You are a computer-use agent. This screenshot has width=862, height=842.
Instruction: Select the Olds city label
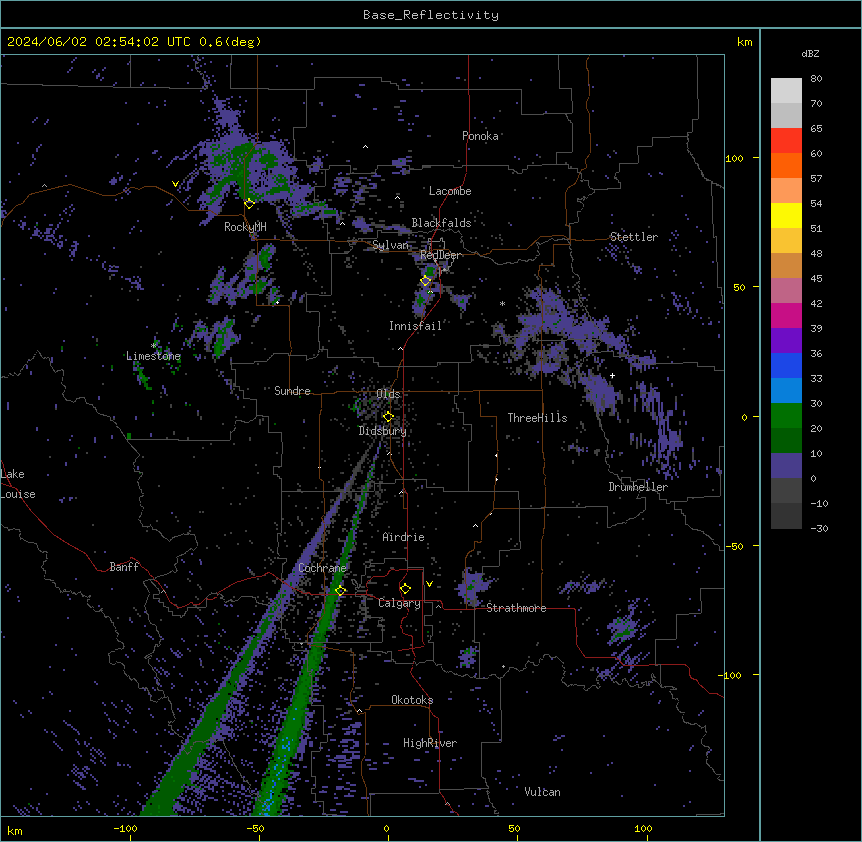pos(388,394)
